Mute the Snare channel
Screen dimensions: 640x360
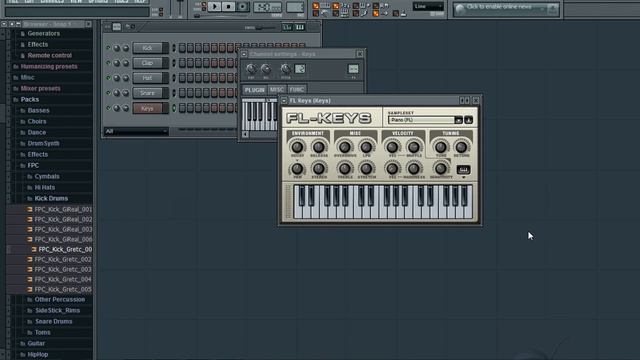pyautogui.click(x=108, y=93)
